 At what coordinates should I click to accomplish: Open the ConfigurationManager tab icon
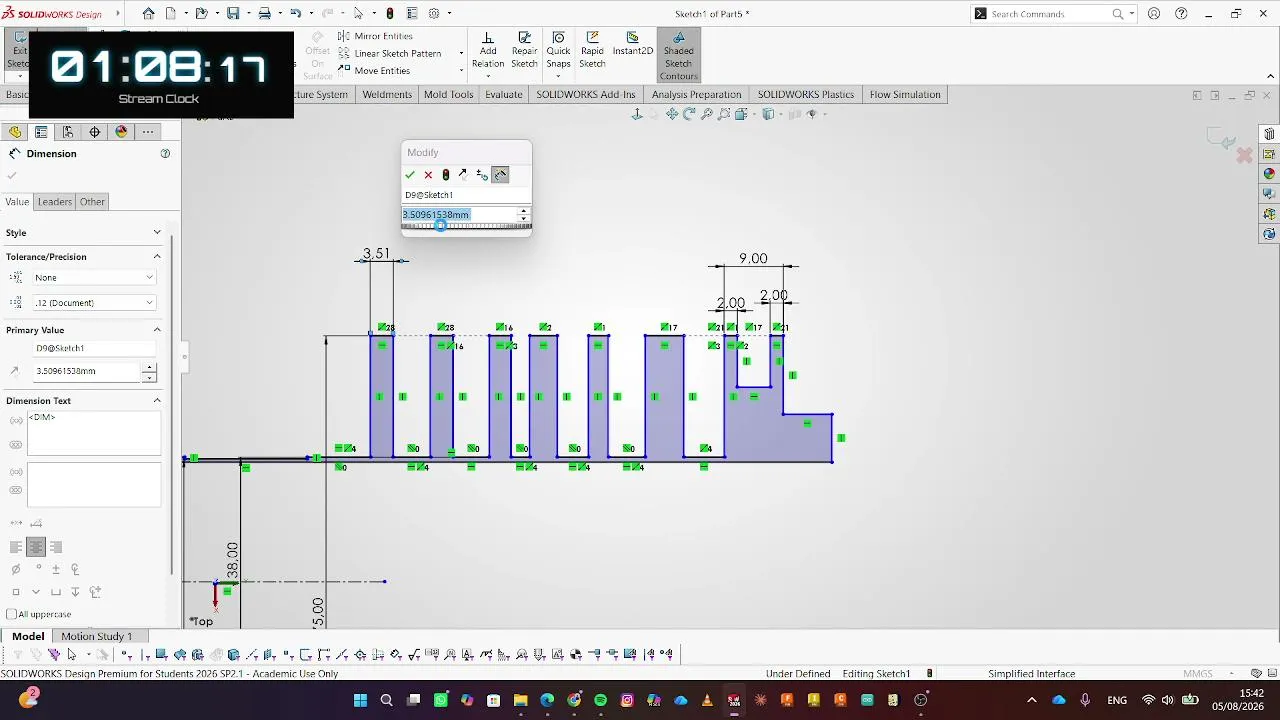[68, 132]
